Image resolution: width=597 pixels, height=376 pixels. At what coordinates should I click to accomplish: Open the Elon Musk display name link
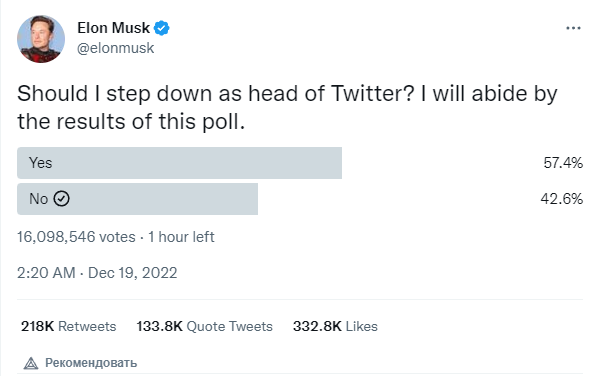[113, 28]
